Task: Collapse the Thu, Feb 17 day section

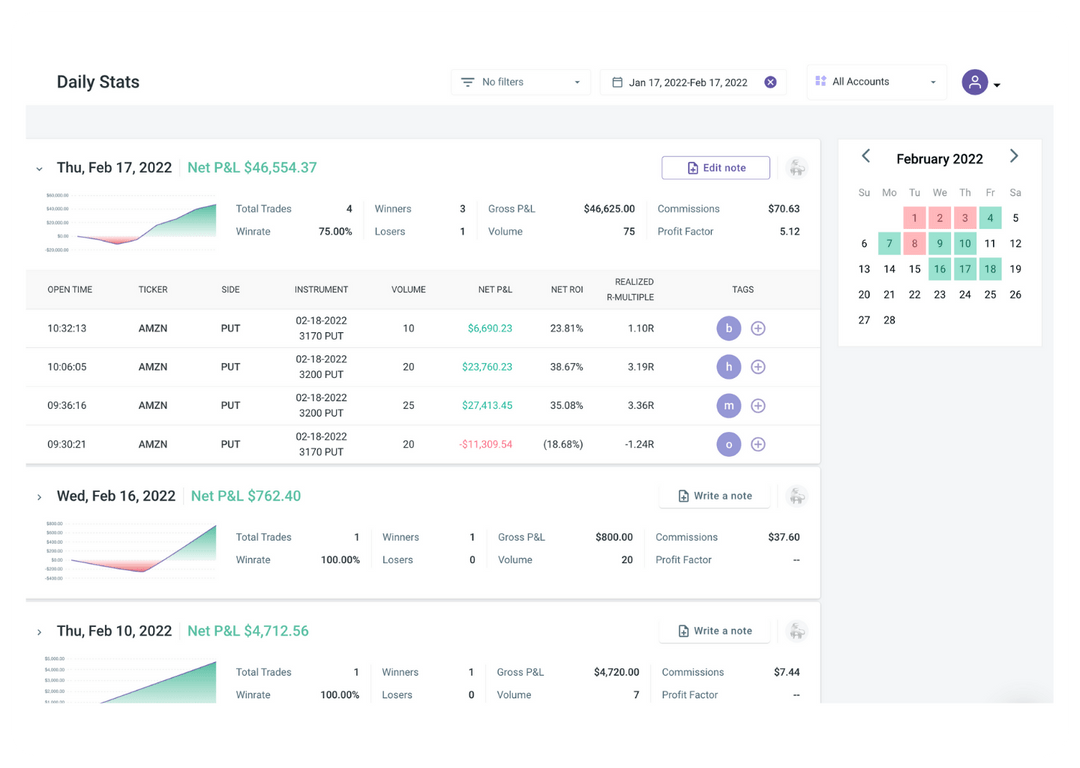Action: (39, 169)
